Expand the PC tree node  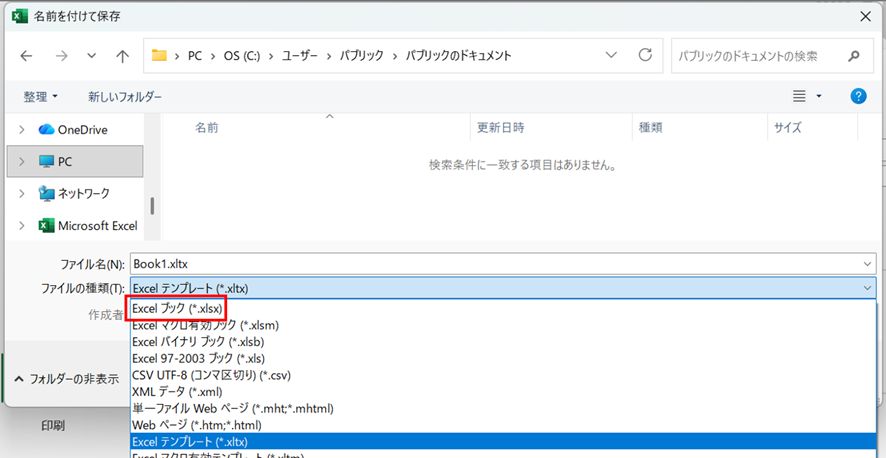point(21,161)
